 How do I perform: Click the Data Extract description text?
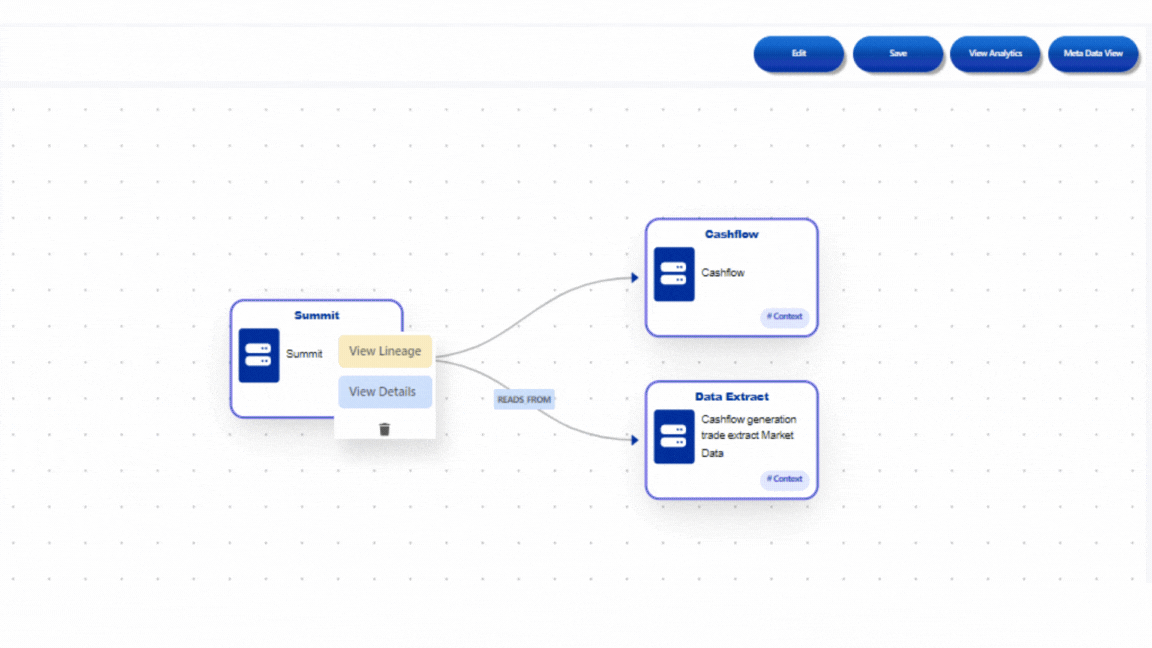pos(748,436)
